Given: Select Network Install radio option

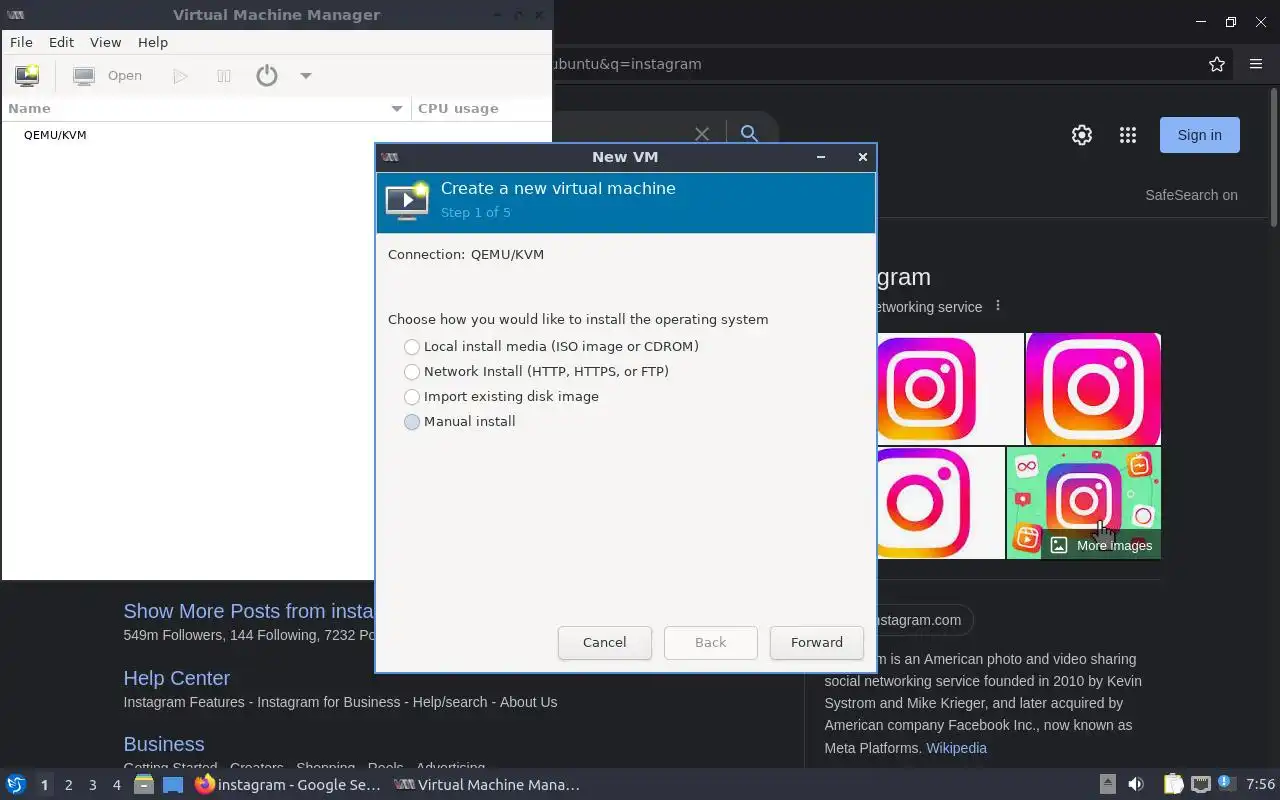Looking at the screenshot, I should (x=536, y=371).
